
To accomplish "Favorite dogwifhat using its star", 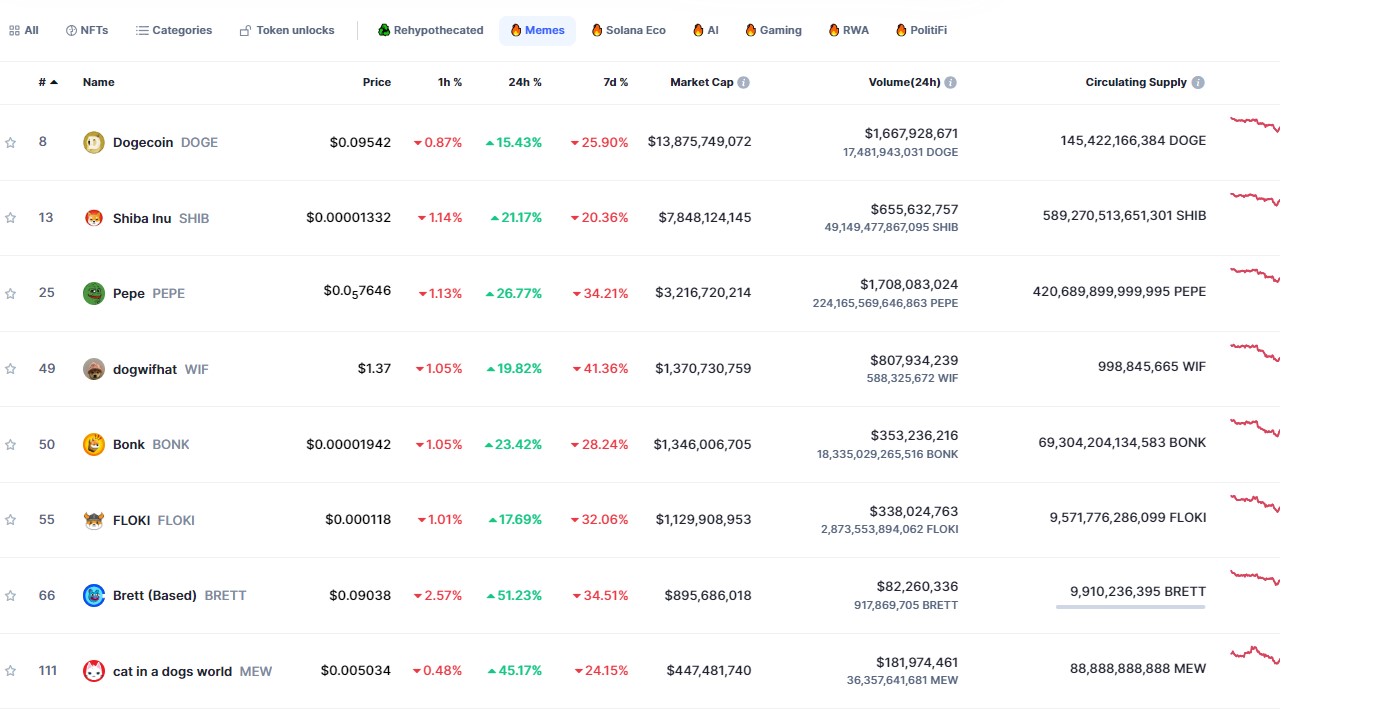I will 10,369.
